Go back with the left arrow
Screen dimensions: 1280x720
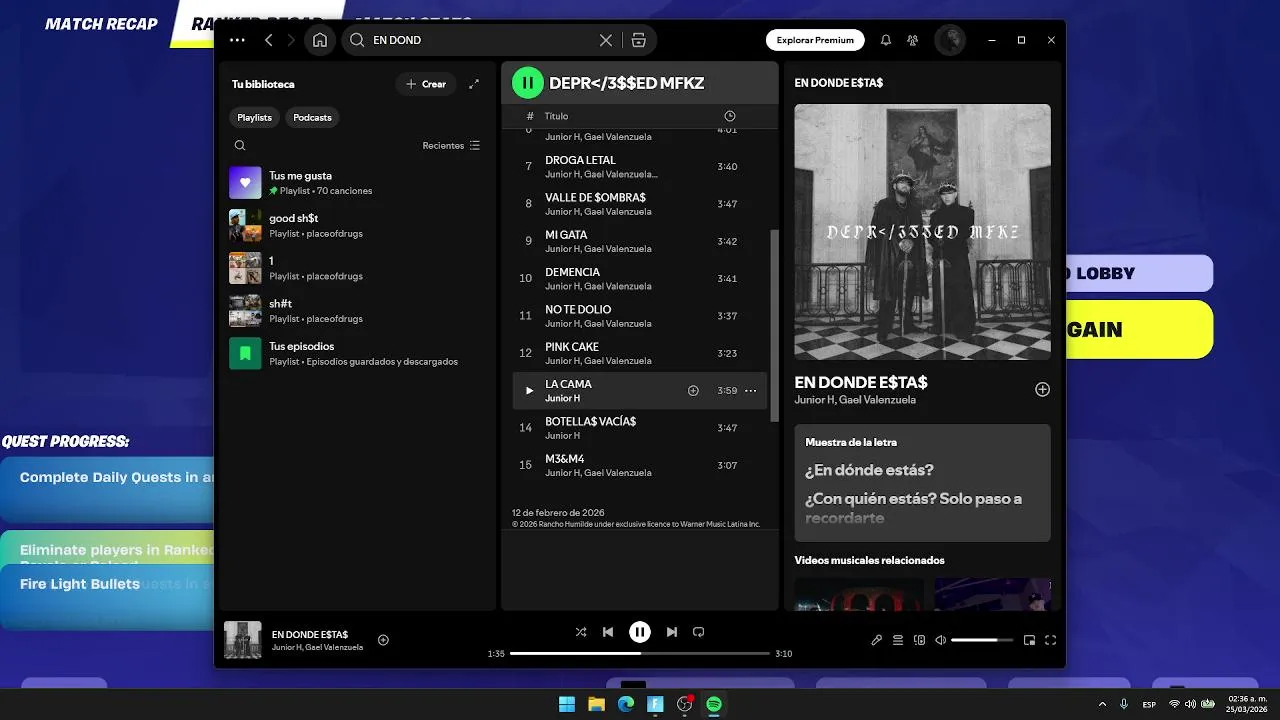(x=268, y=40)
